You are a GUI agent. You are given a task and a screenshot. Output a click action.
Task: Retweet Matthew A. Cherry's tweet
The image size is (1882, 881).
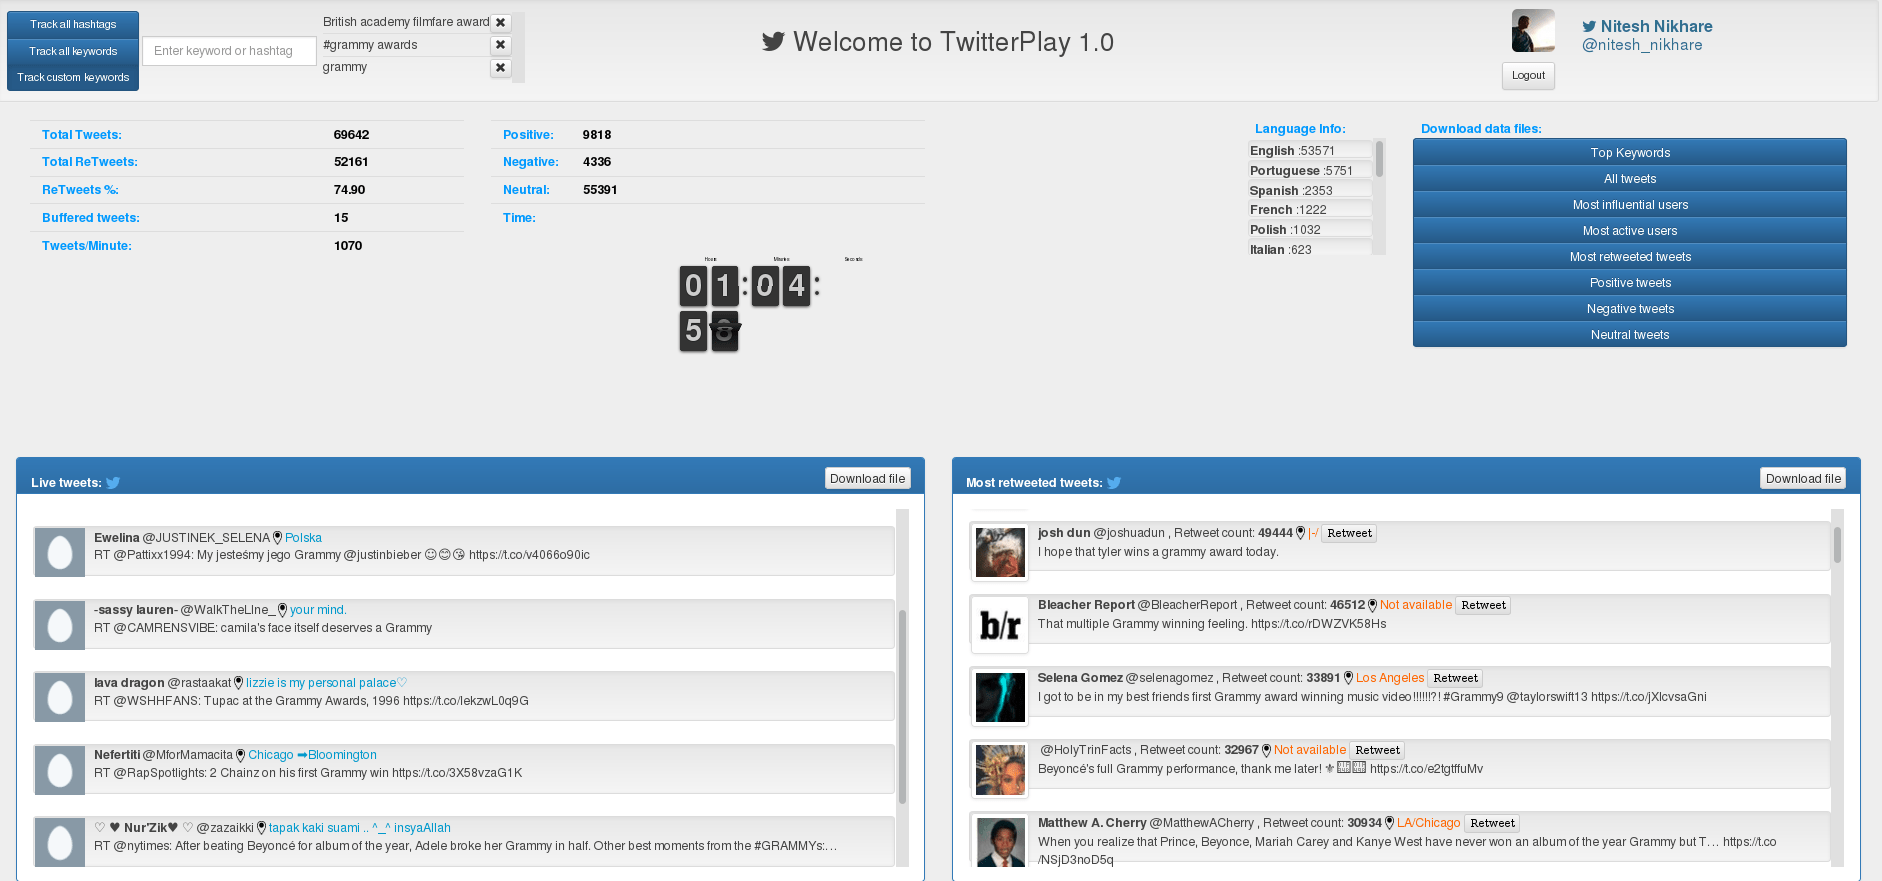pyautogui.click(x=1492, y=824)
